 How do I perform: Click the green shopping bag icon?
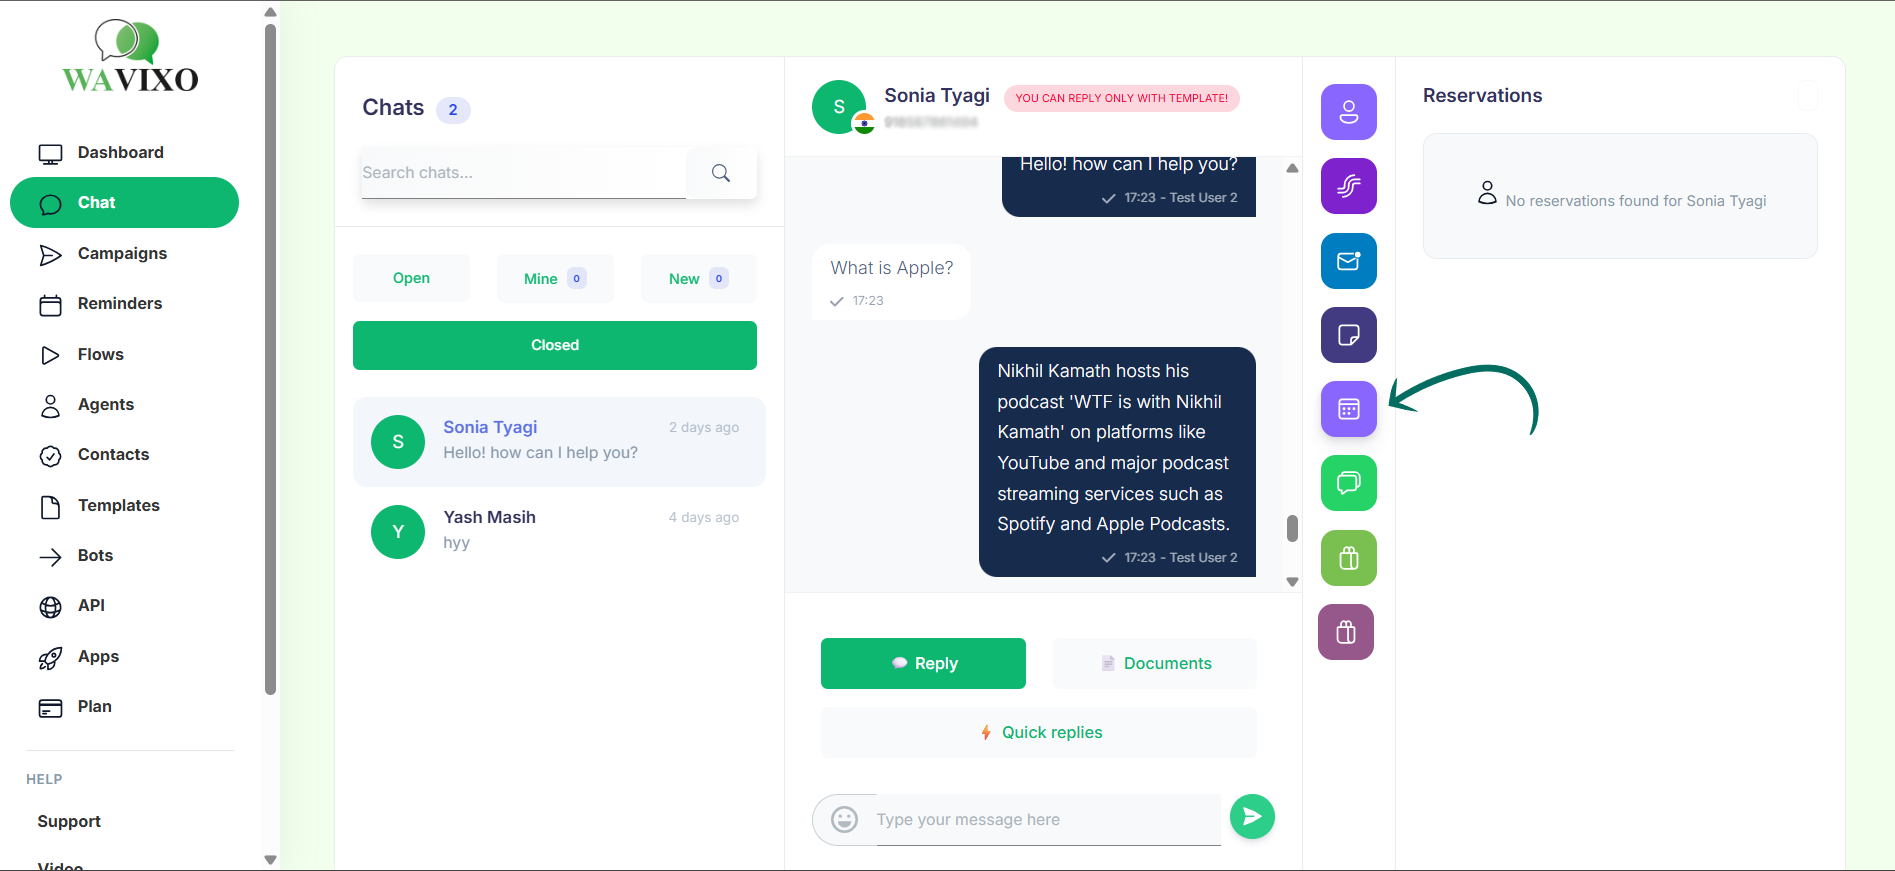pyautogui.click(x=1348, y=558)
